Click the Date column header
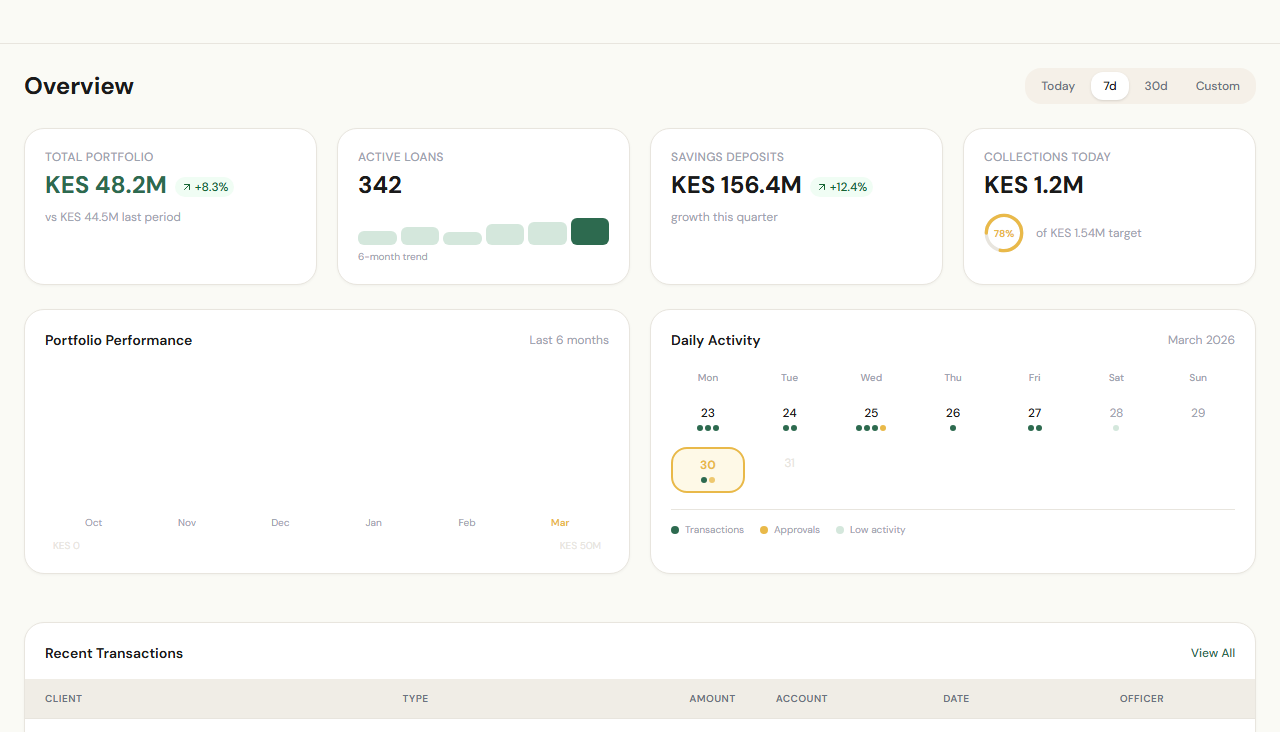This screenshot has width=1280, height=732. pyautogui.click(x=956, y=699)
